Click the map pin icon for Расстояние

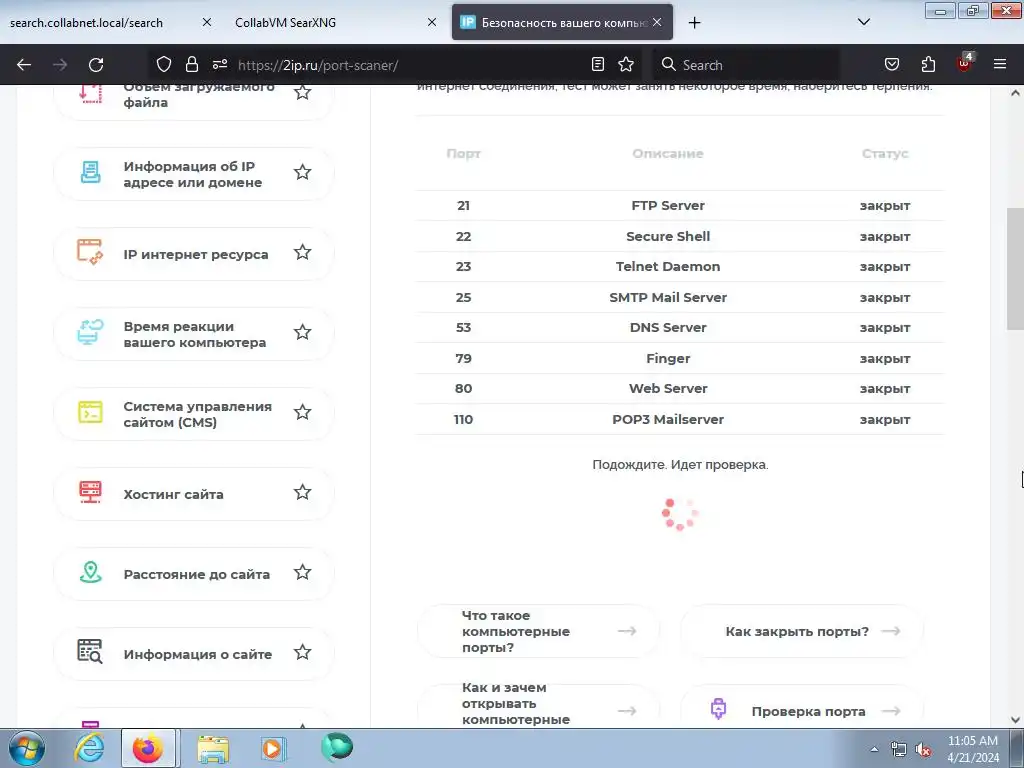pyautogui.click(x=91, y=572)
